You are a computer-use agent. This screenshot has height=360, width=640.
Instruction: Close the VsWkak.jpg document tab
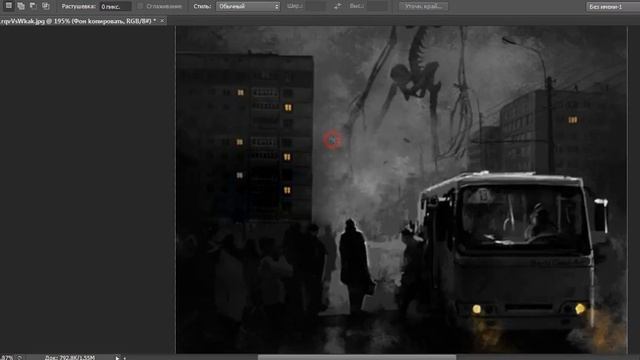(162, 20)
